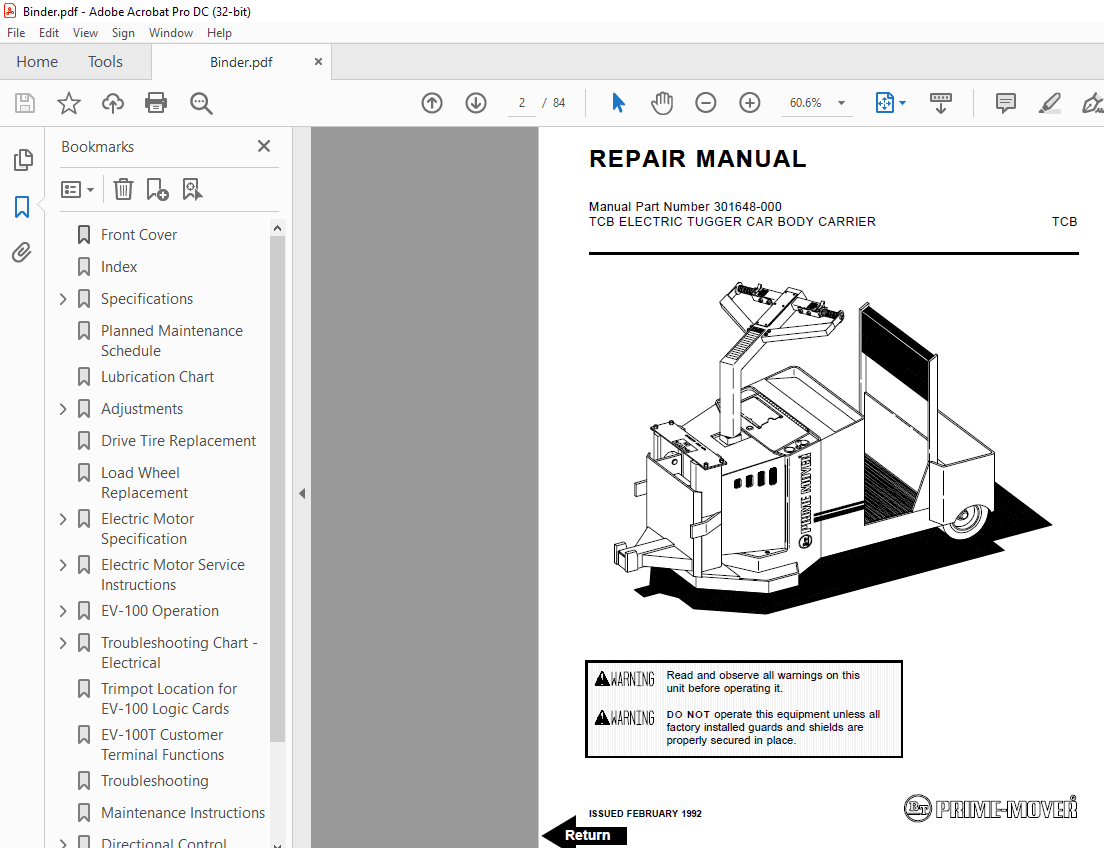The image size is (1104, 848).
Task: Collapse the navigation pane arrow
Action: point(302,493)
